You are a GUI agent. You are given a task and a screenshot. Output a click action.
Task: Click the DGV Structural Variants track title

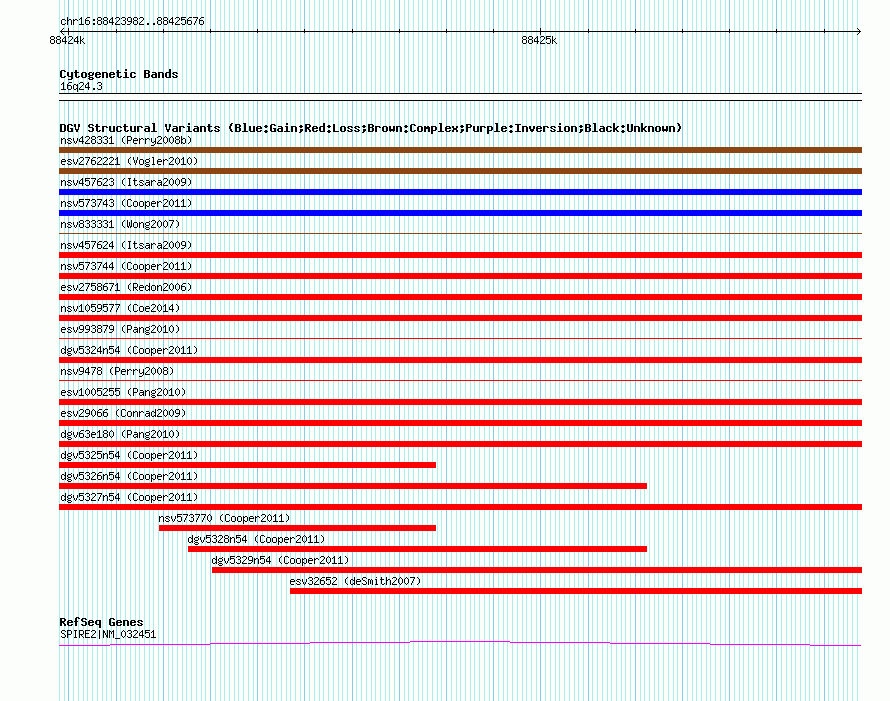(x=371, y=128)
